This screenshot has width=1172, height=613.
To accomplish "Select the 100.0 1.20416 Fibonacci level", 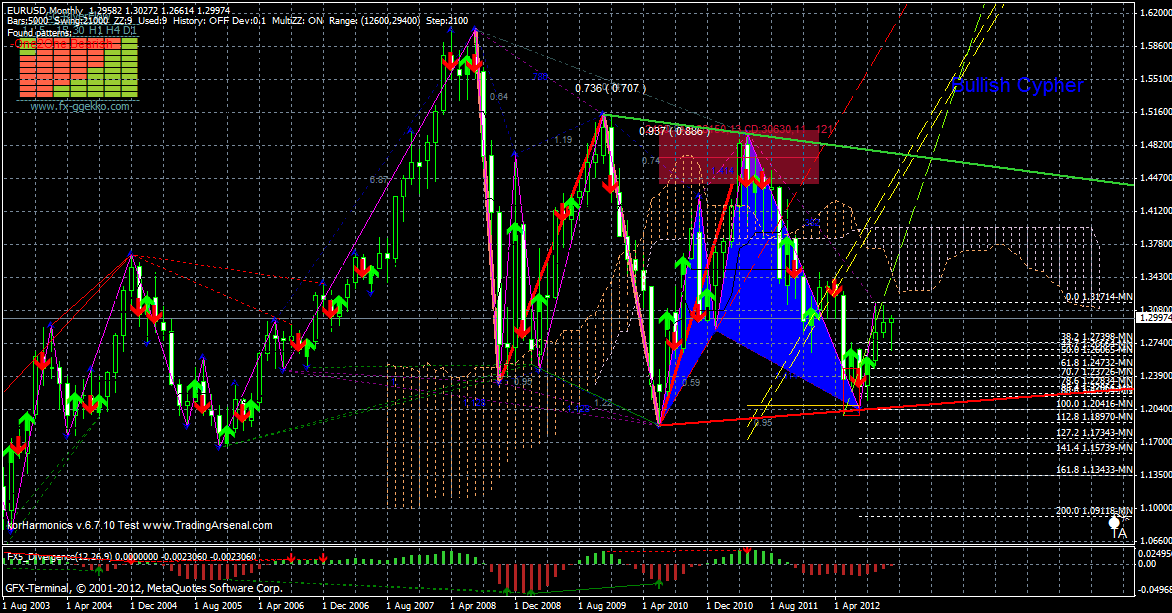I will [x=1094, y=405].
